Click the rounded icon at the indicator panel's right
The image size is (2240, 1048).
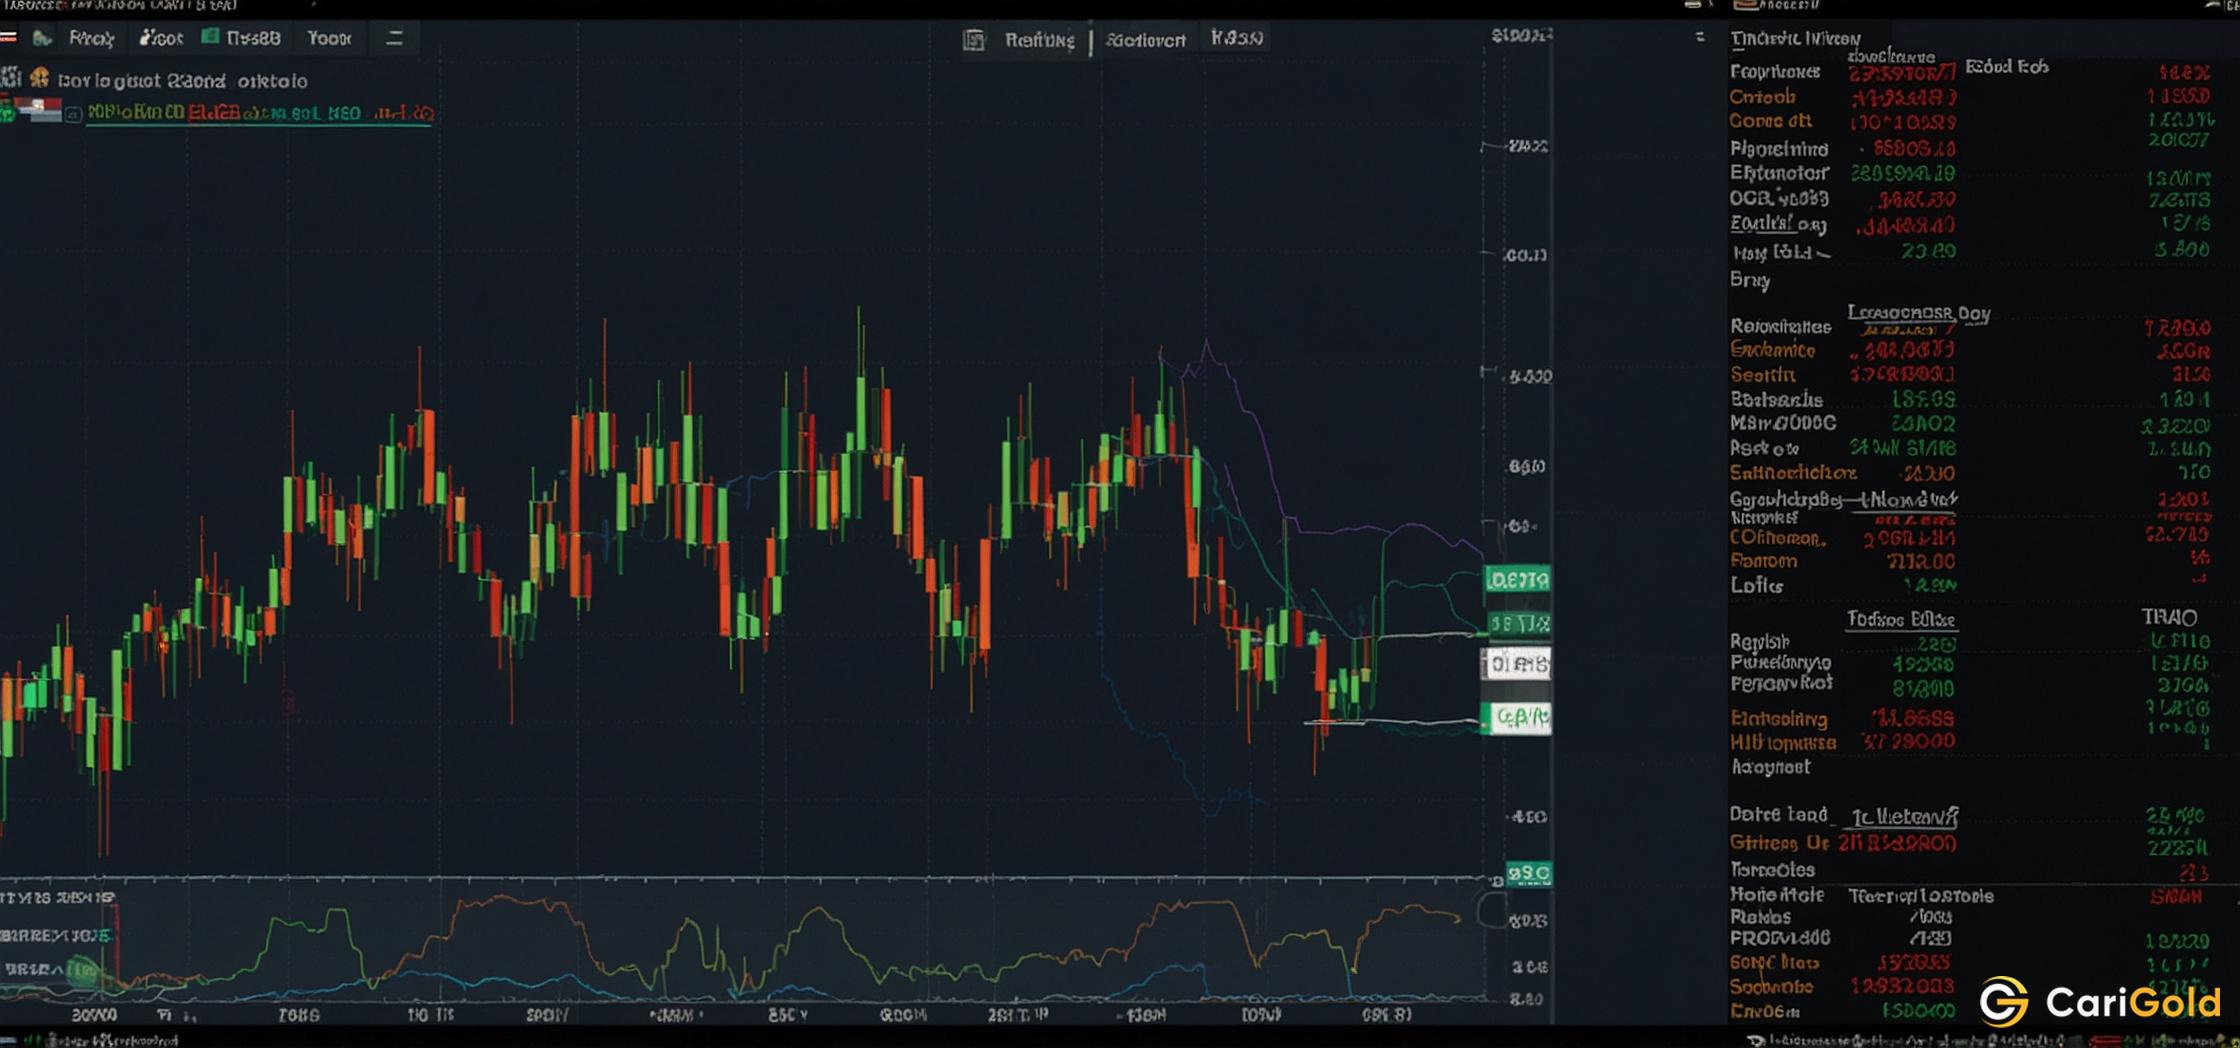point(1491,910)
